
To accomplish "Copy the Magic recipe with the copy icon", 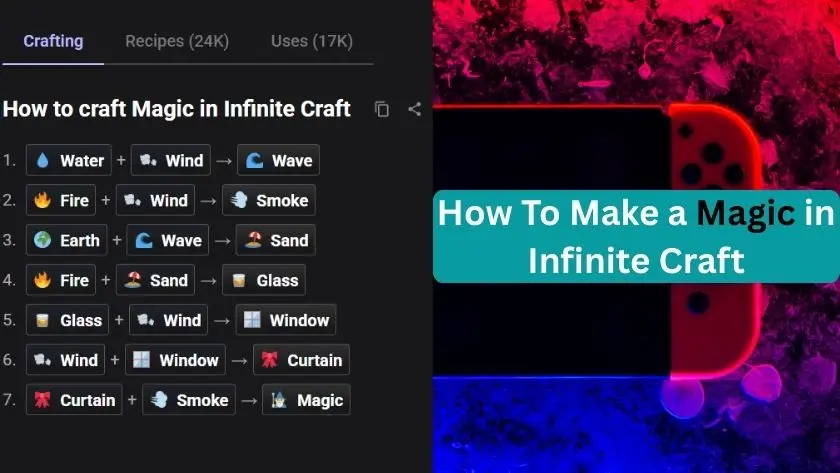I will (382, 109).
